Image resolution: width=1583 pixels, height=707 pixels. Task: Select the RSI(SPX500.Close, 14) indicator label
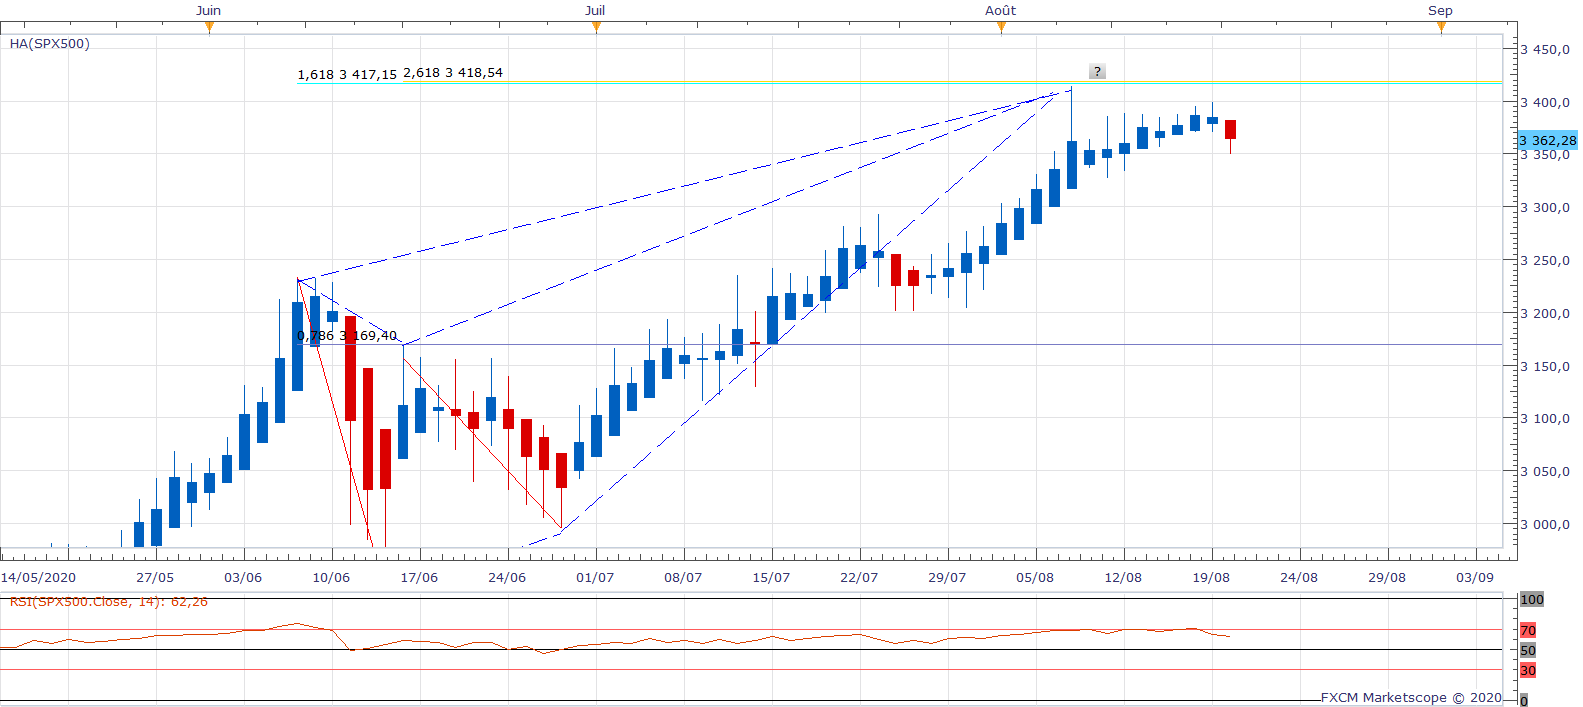click(109, 602)
